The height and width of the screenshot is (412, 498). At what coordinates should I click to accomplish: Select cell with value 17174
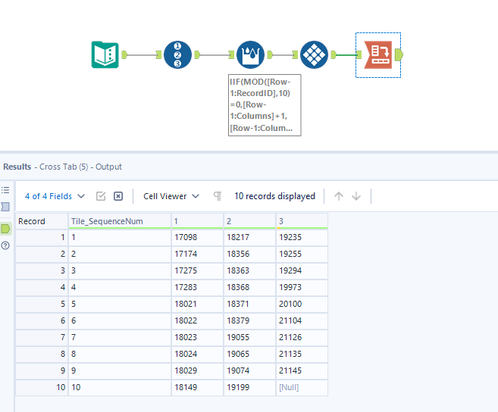(x=197, y=254)
